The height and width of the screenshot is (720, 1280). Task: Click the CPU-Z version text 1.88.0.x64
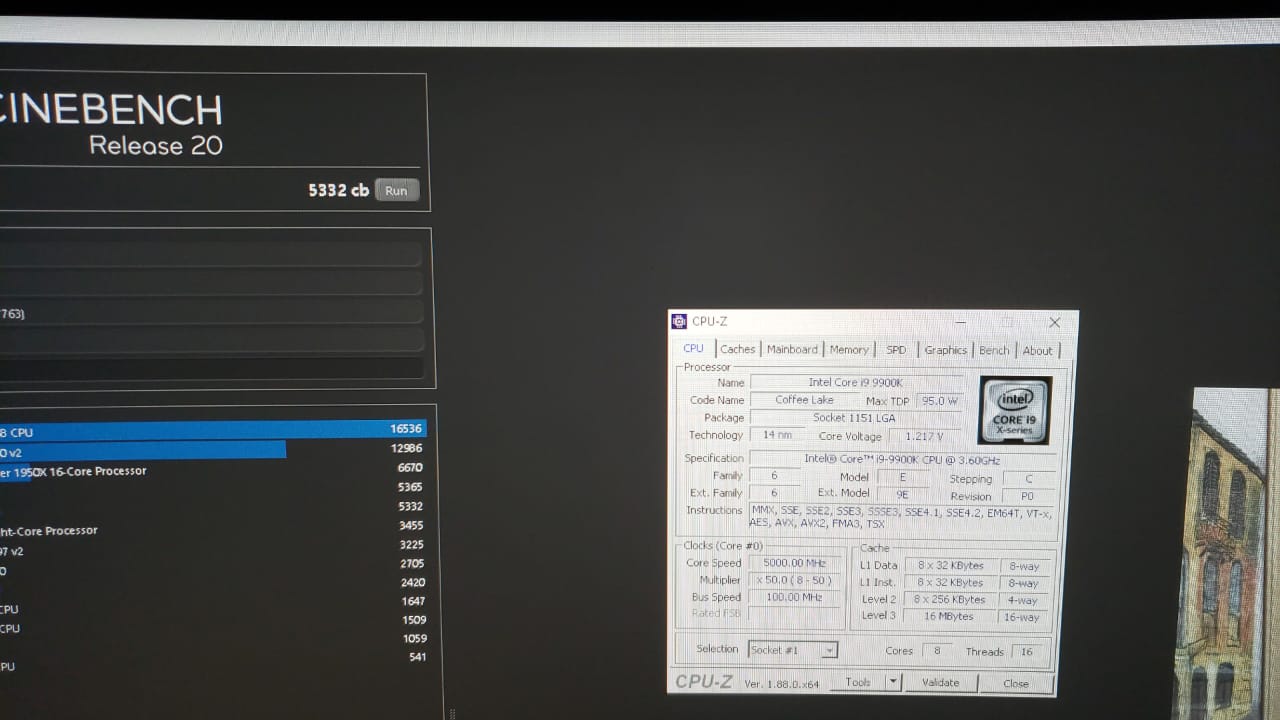tap(781, 684)
